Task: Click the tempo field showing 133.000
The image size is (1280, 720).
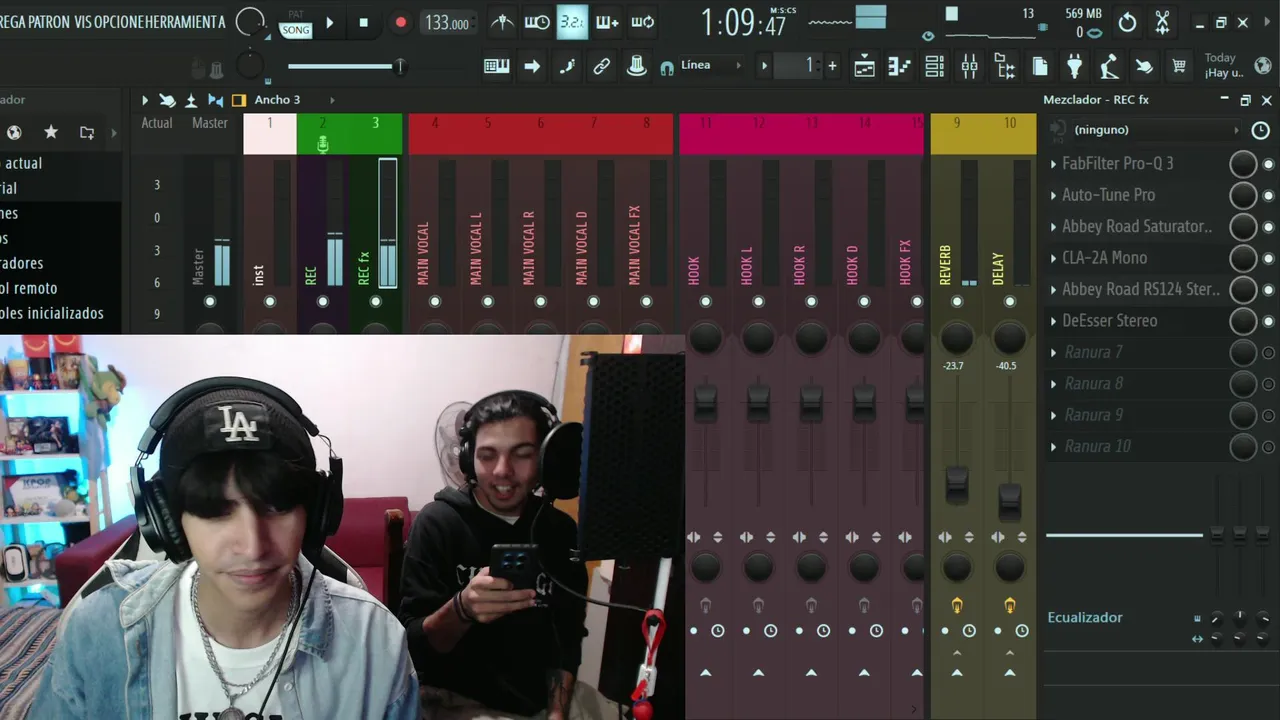Action: tap(447, 23)
